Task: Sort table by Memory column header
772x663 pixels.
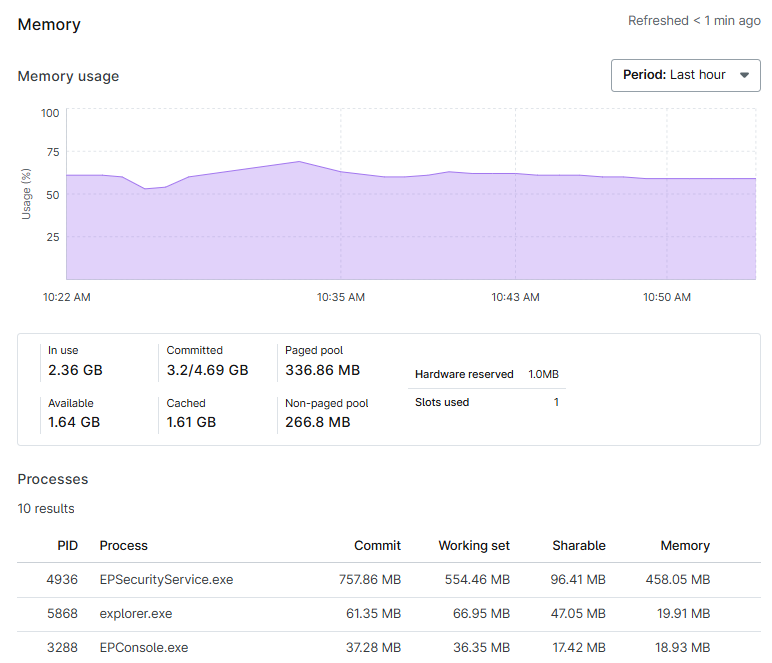Action: (685, 546)
